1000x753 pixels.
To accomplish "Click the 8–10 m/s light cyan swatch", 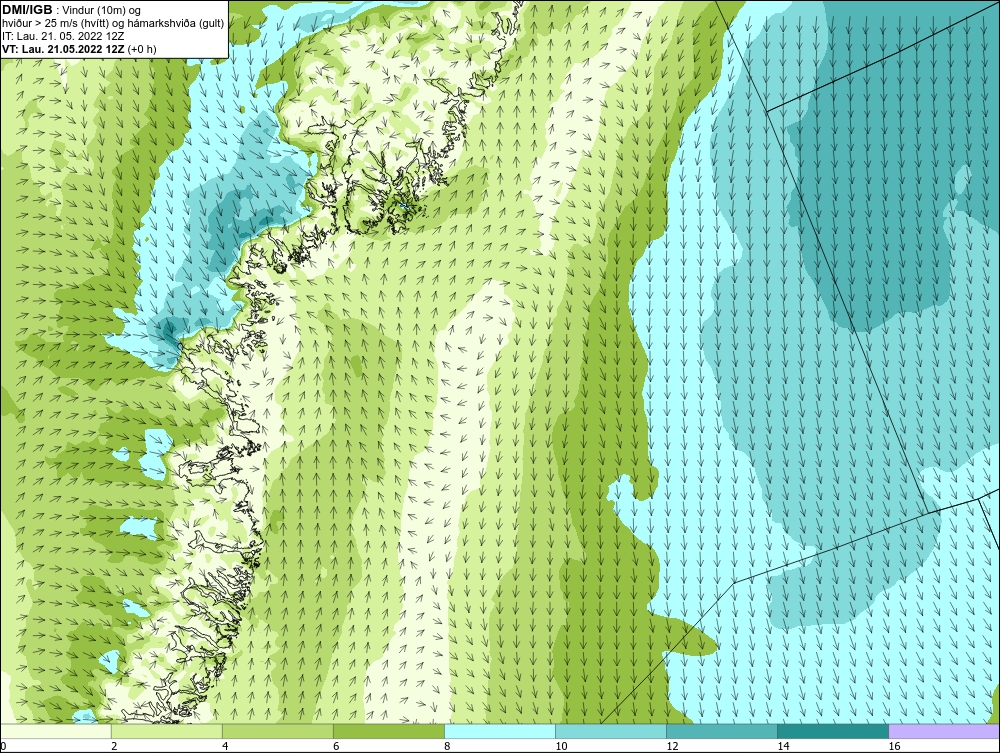I will [500, 731].
